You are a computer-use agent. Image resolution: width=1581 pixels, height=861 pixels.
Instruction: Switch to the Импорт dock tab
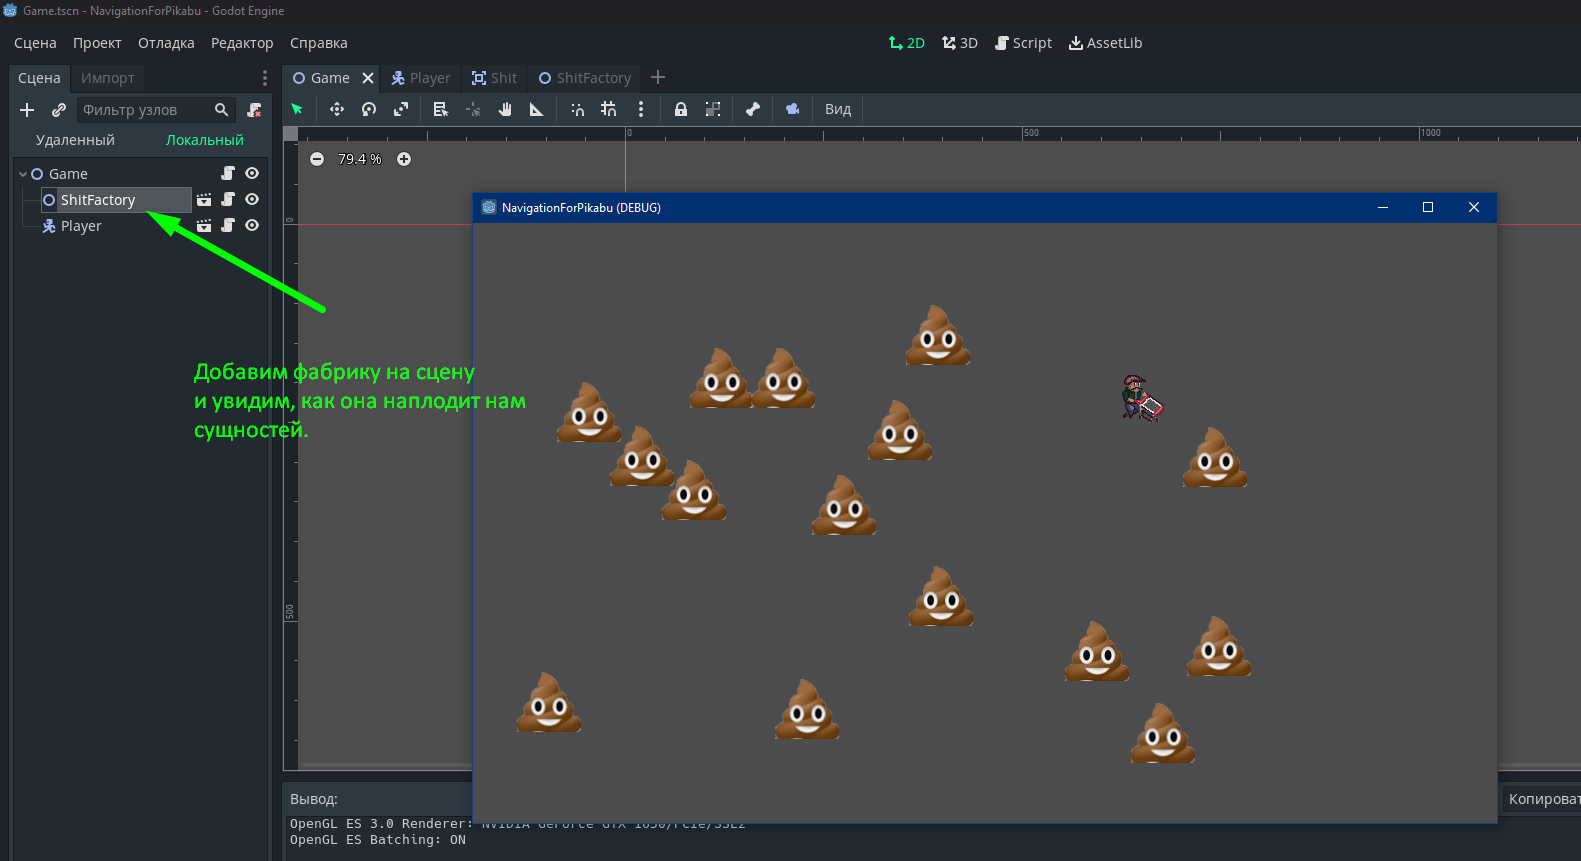[x=107, y=78]
